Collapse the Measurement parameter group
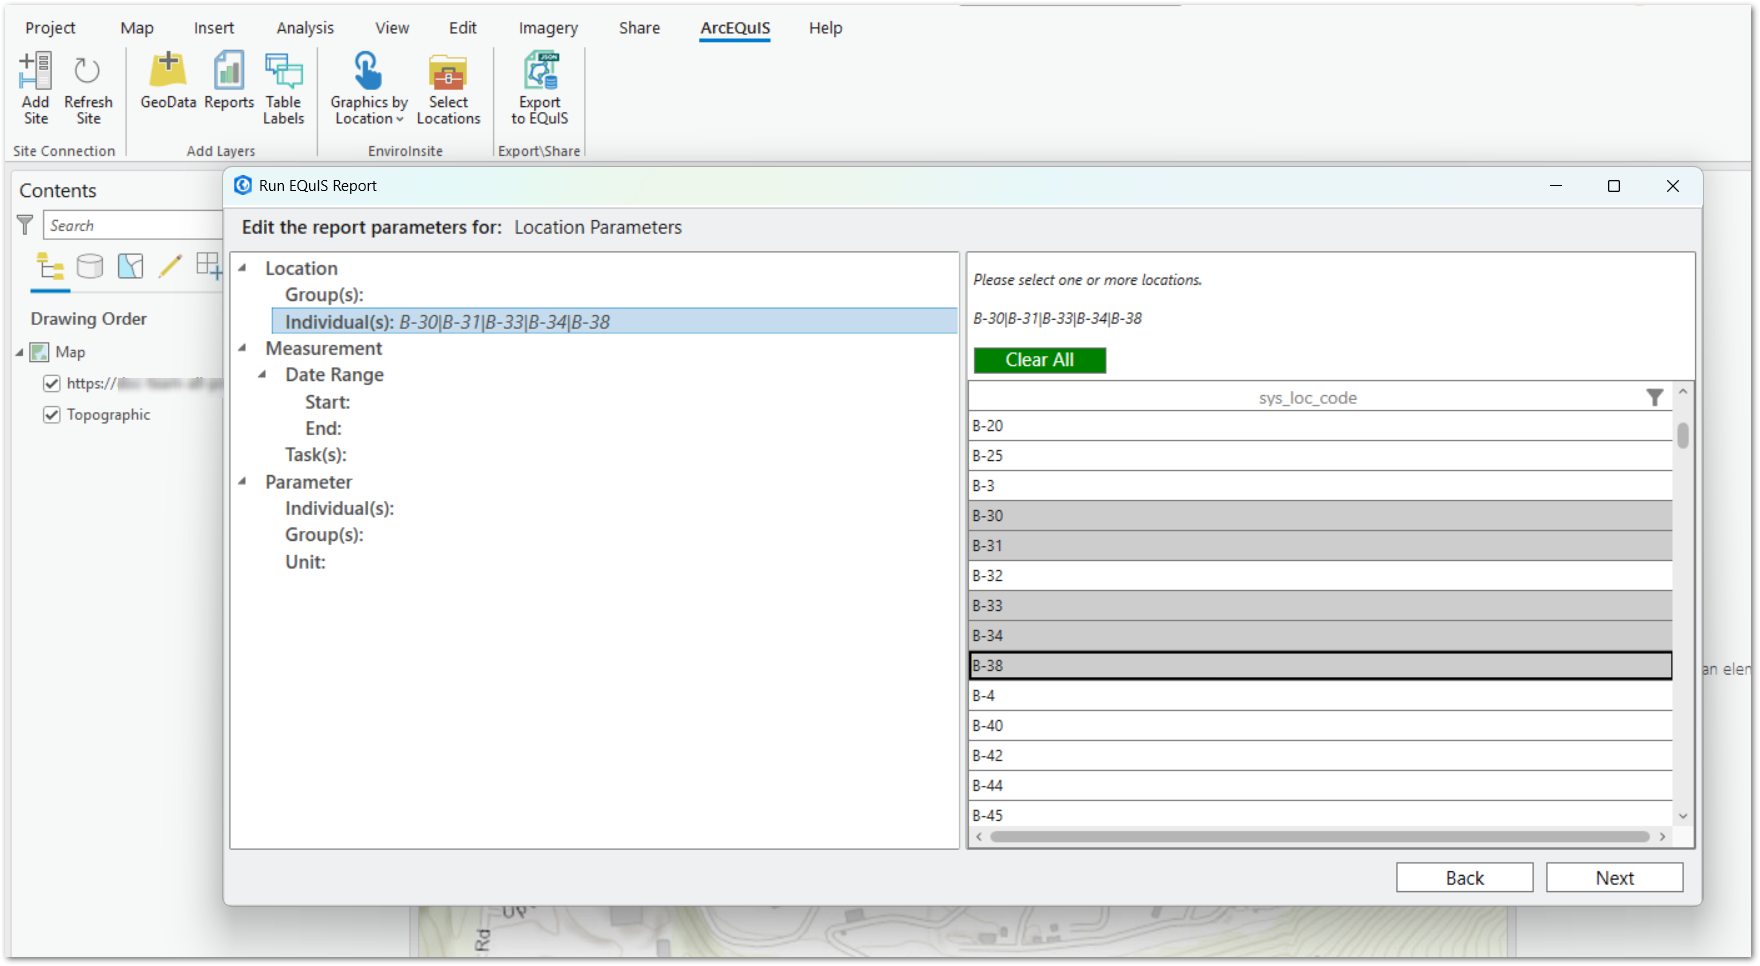 (242, 348)
